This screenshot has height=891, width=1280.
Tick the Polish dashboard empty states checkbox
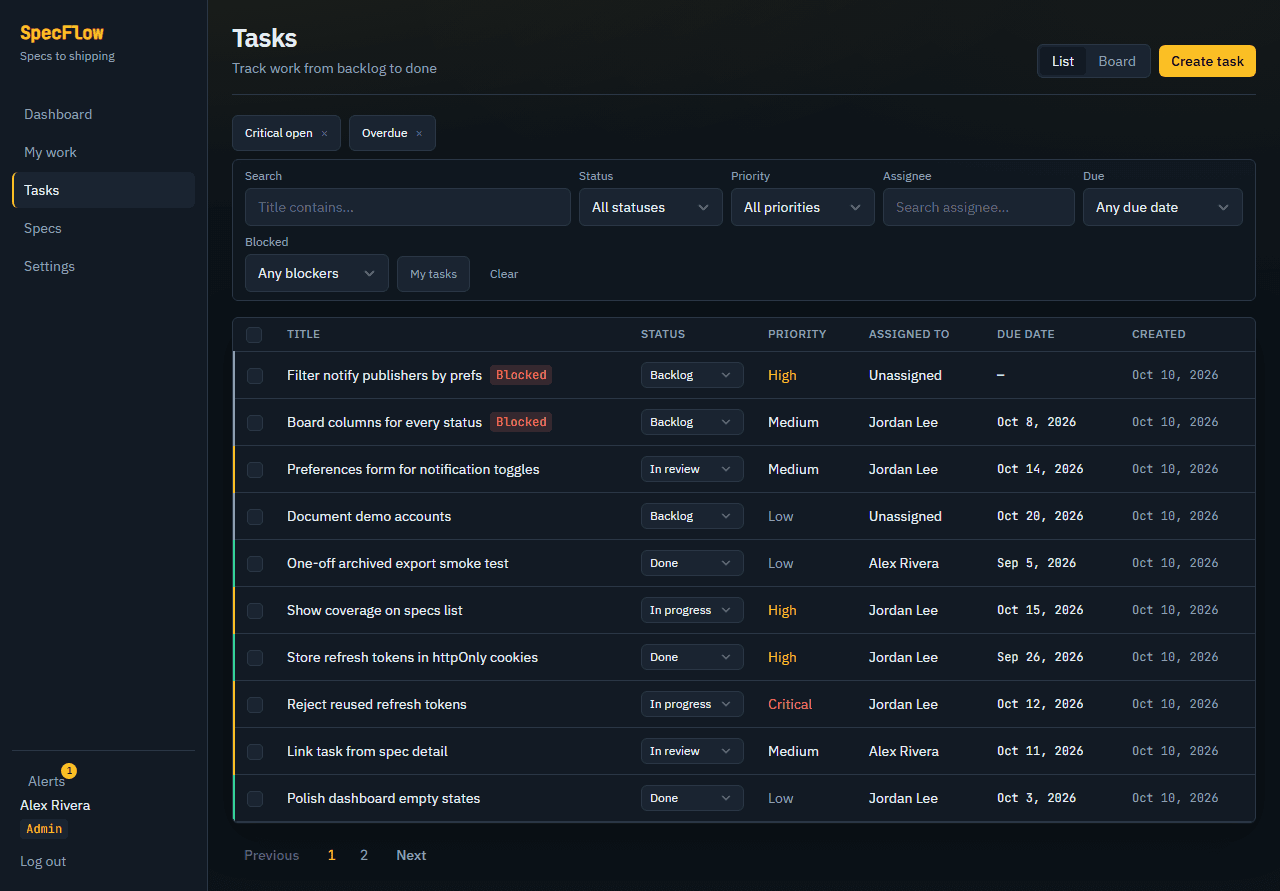point(255,799)
